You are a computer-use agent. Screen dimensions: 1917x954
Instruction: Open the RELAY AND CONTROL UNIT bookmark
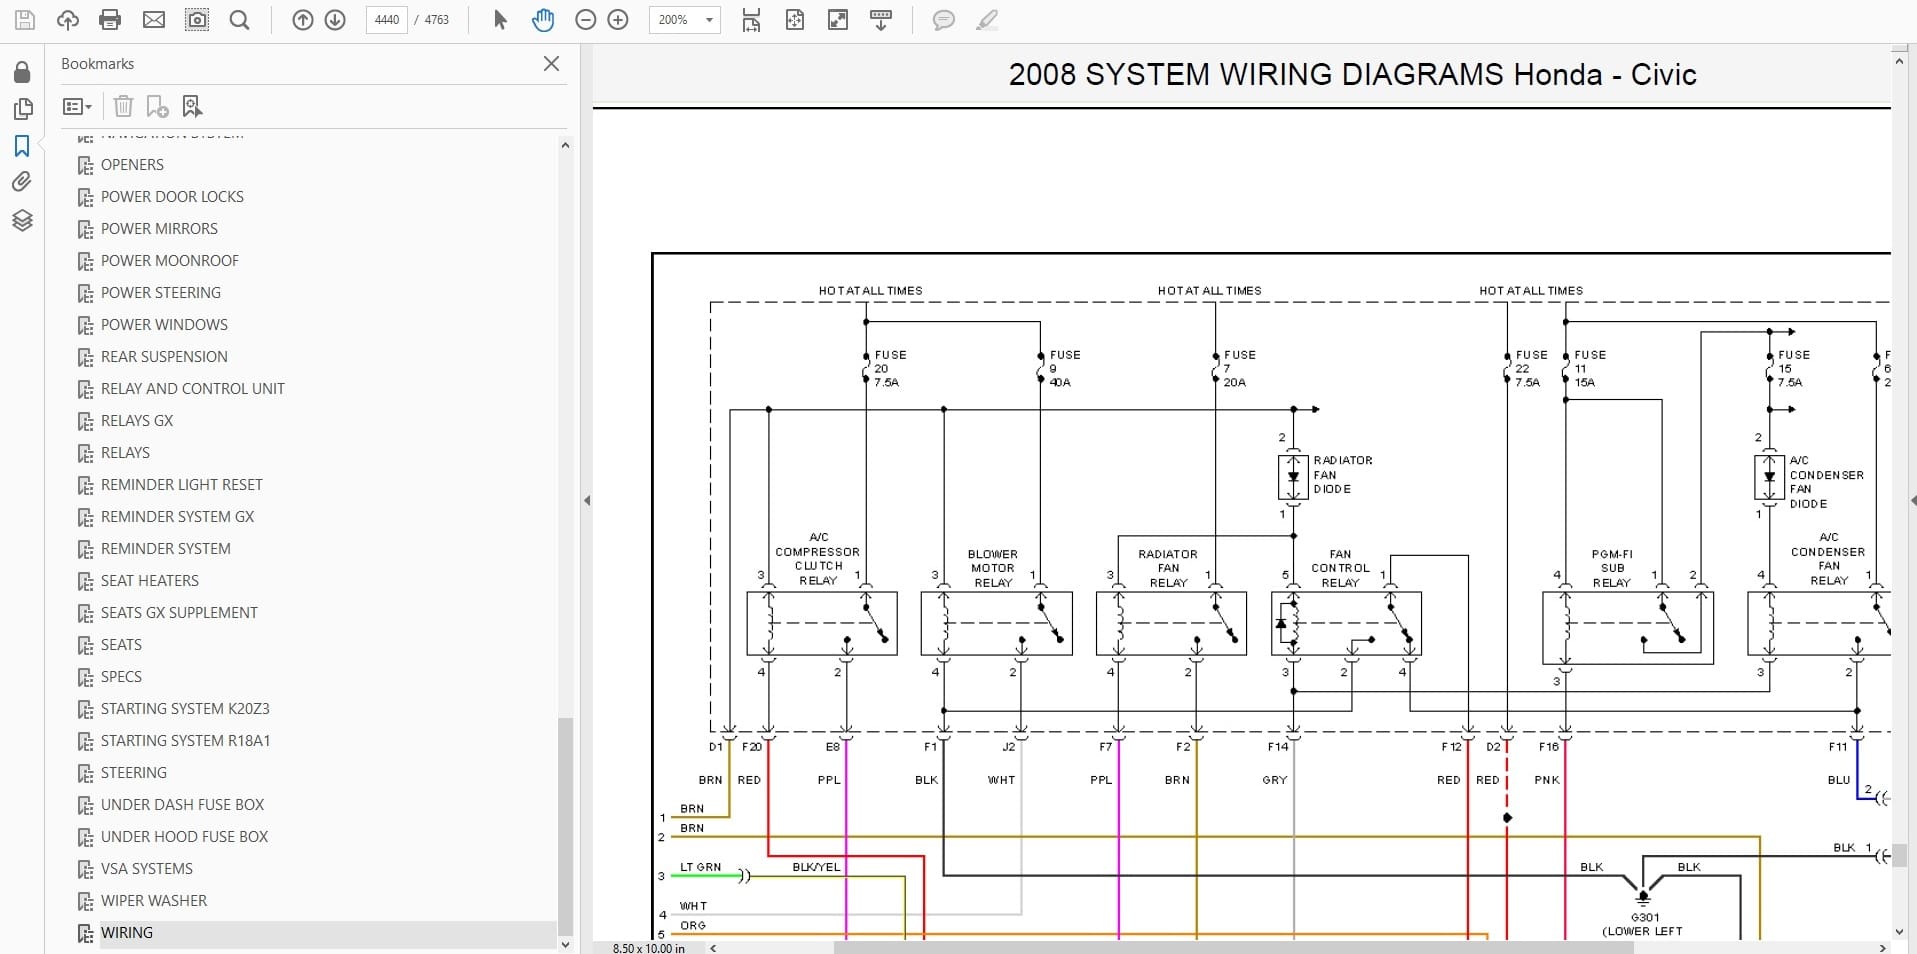(x=192, y=388)
